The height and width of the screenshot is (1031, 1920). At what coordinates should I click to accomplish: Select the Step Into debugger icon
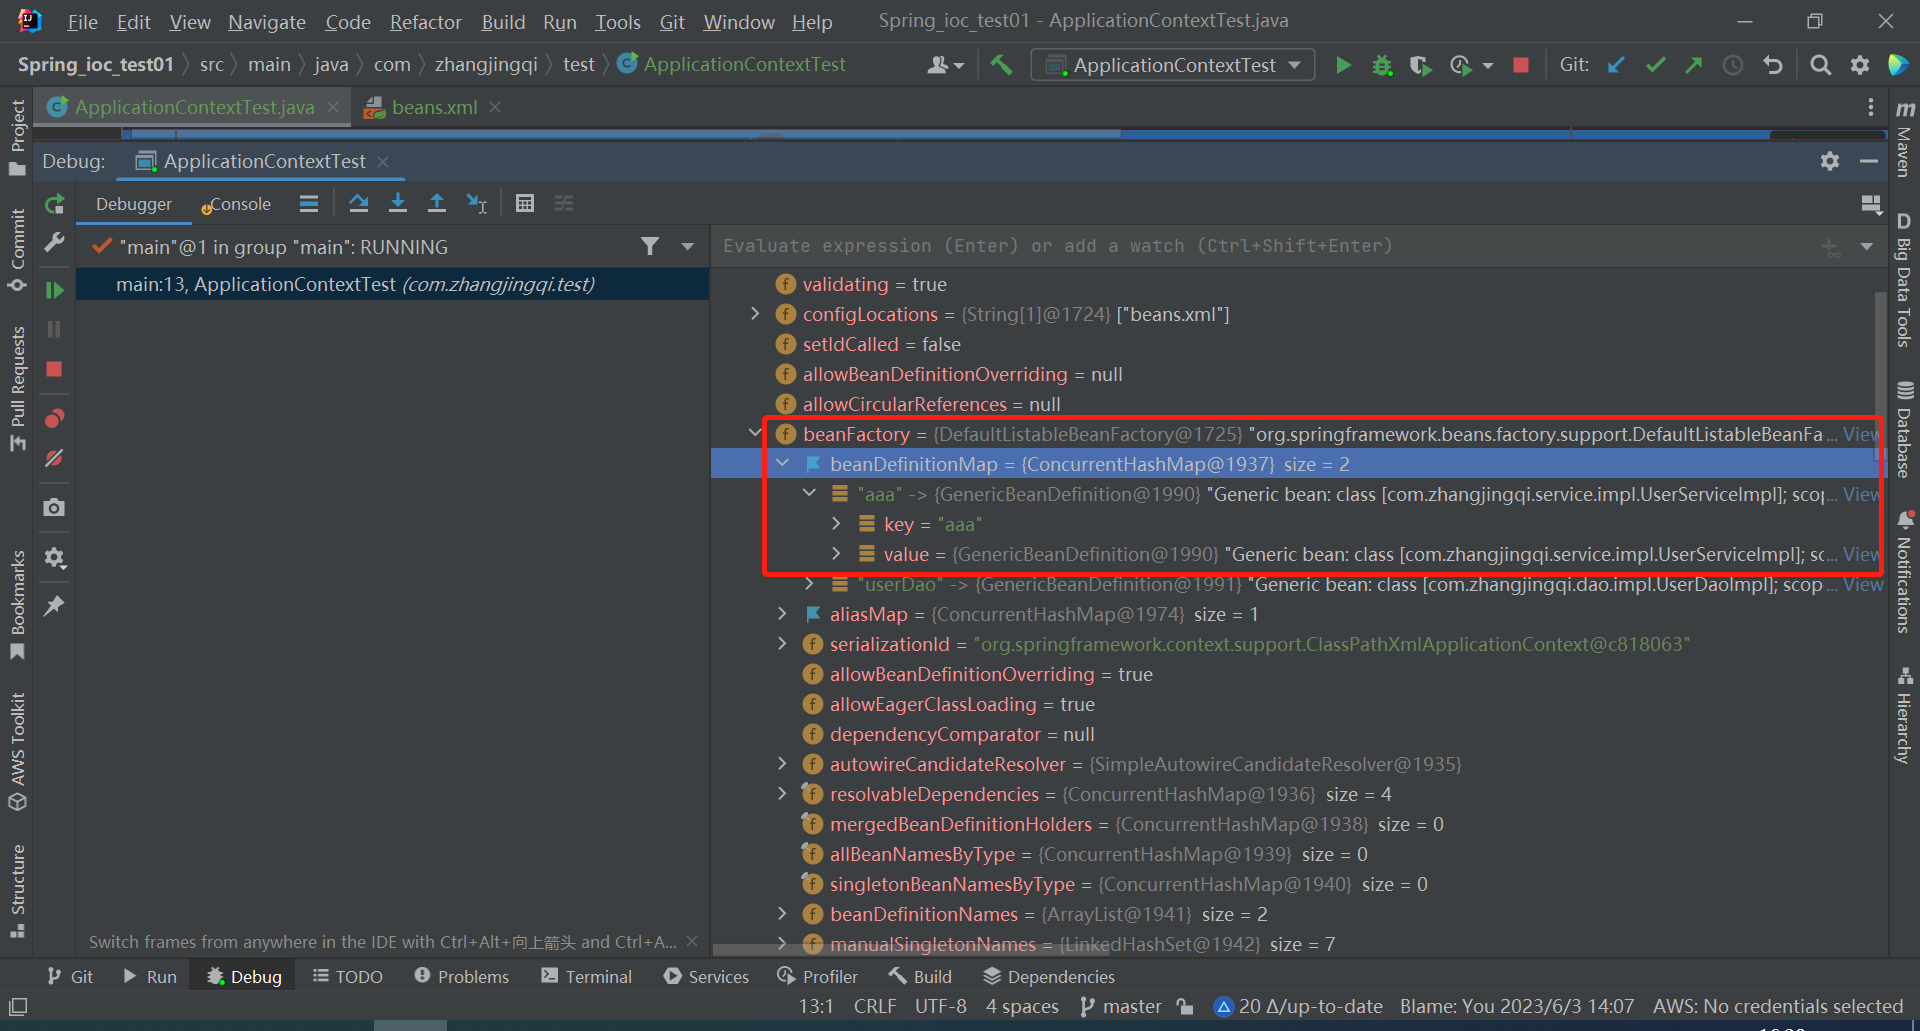click(398, 203)
